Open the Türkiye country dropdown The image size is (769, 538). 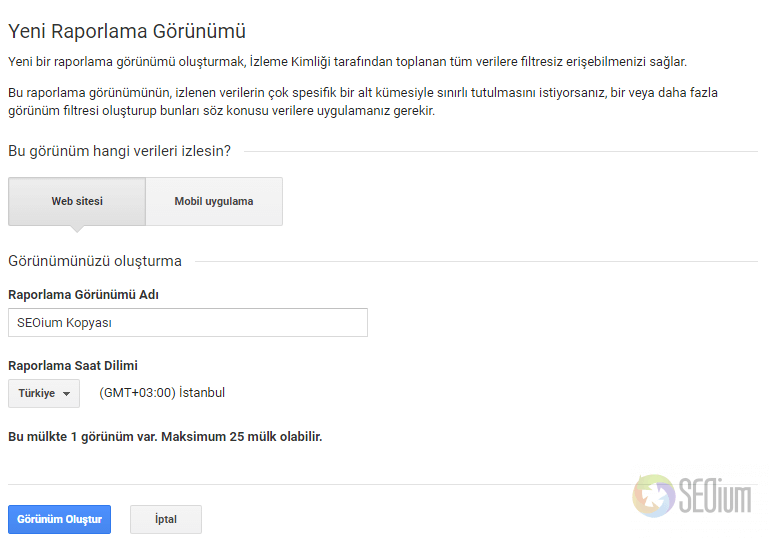click(44, 393)
